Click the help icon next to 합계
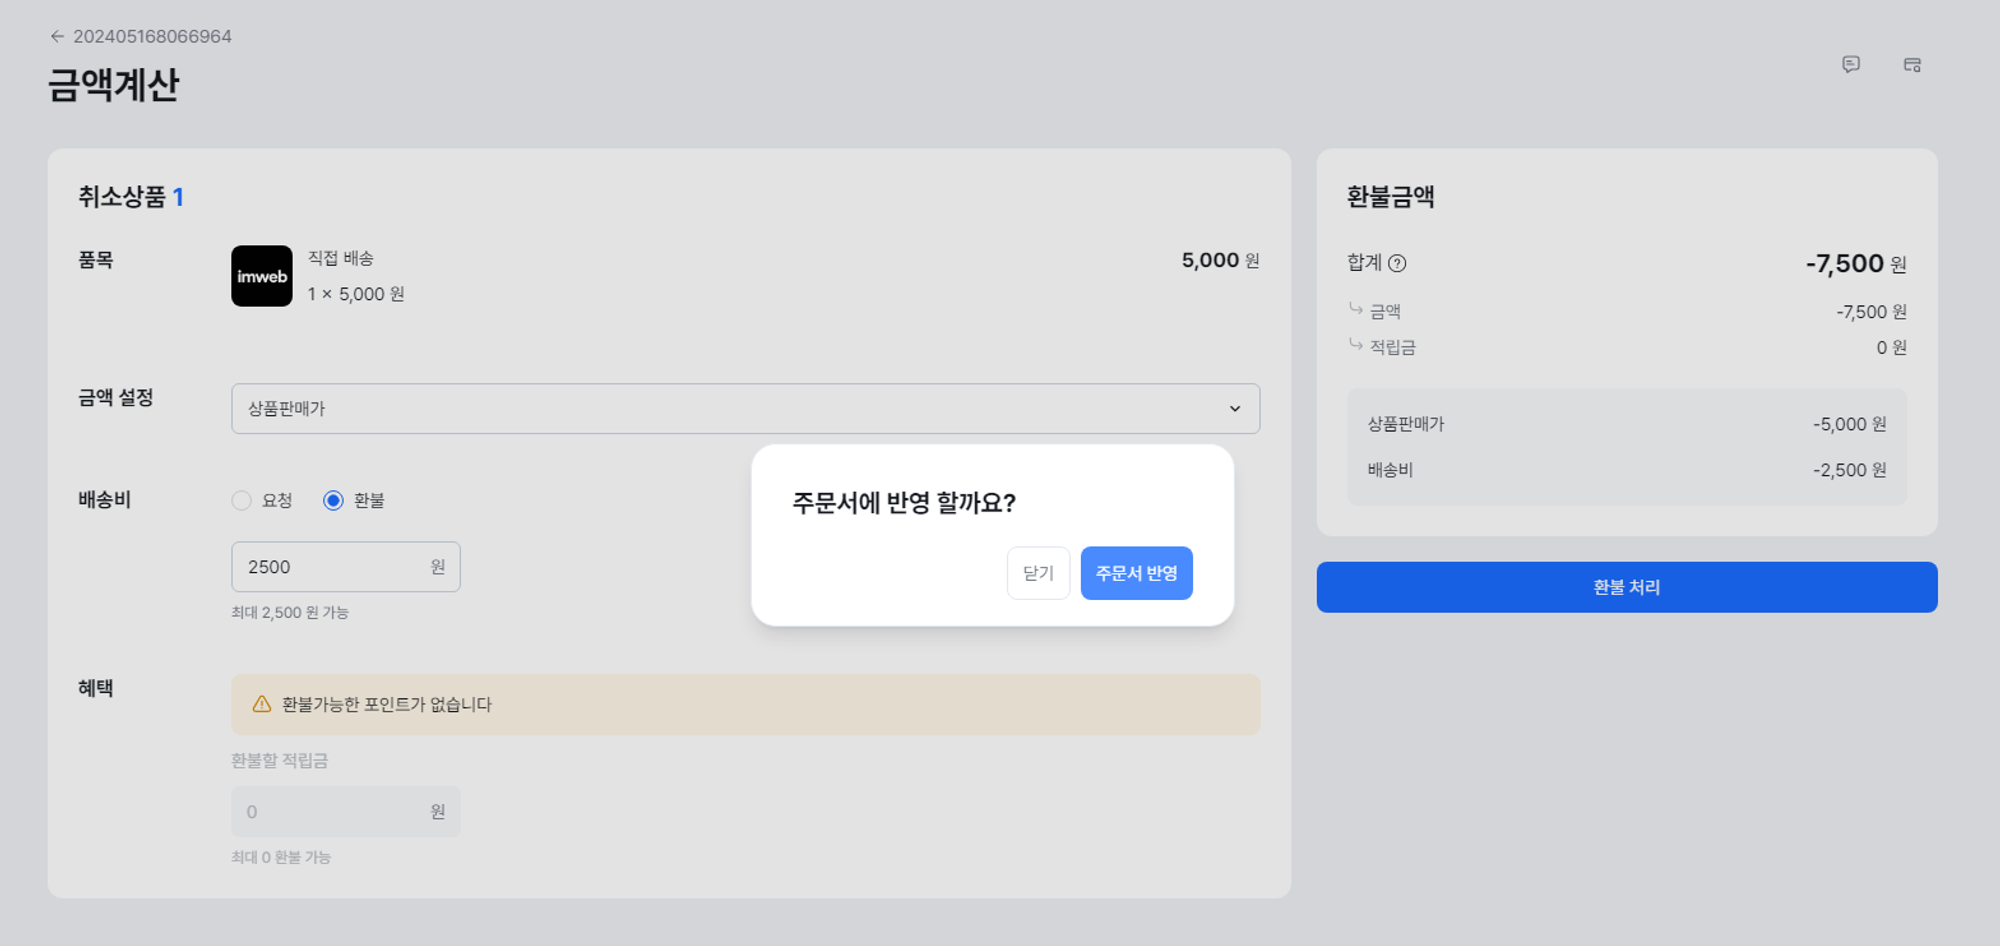 tap(1398, 263)
